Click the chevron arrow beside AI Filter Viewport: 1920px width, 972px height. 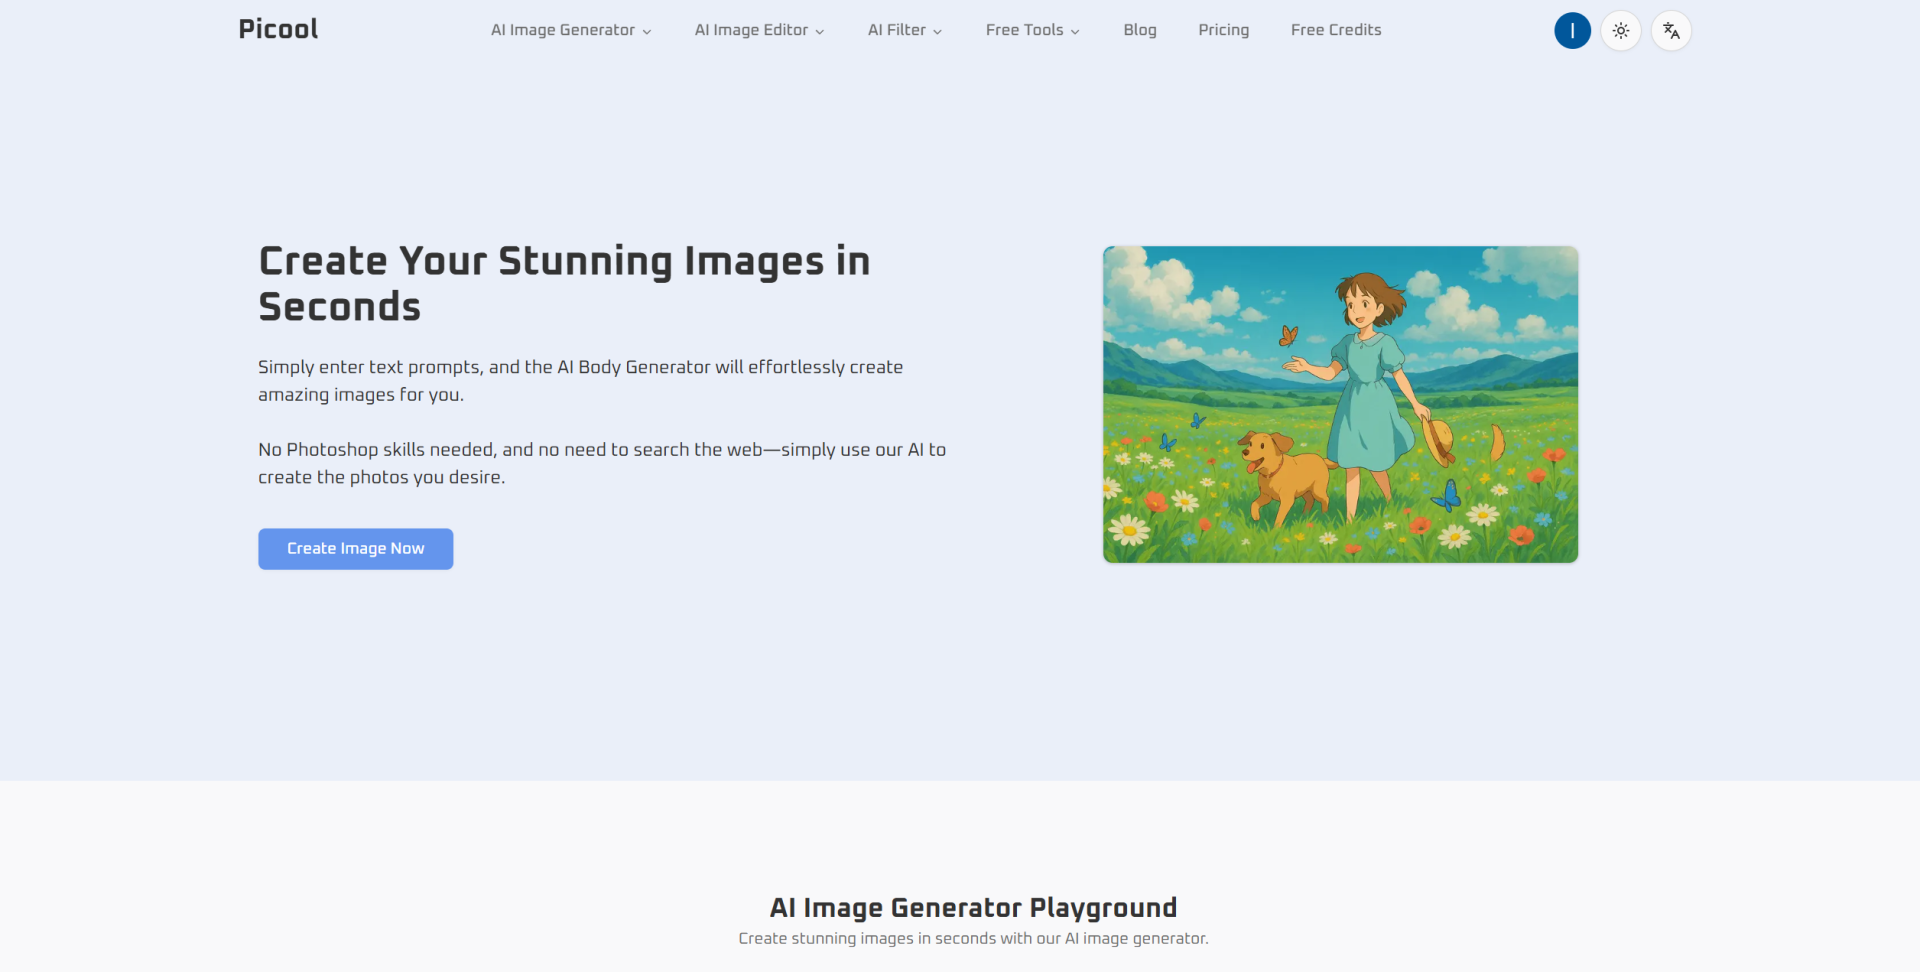click(938, 32)
